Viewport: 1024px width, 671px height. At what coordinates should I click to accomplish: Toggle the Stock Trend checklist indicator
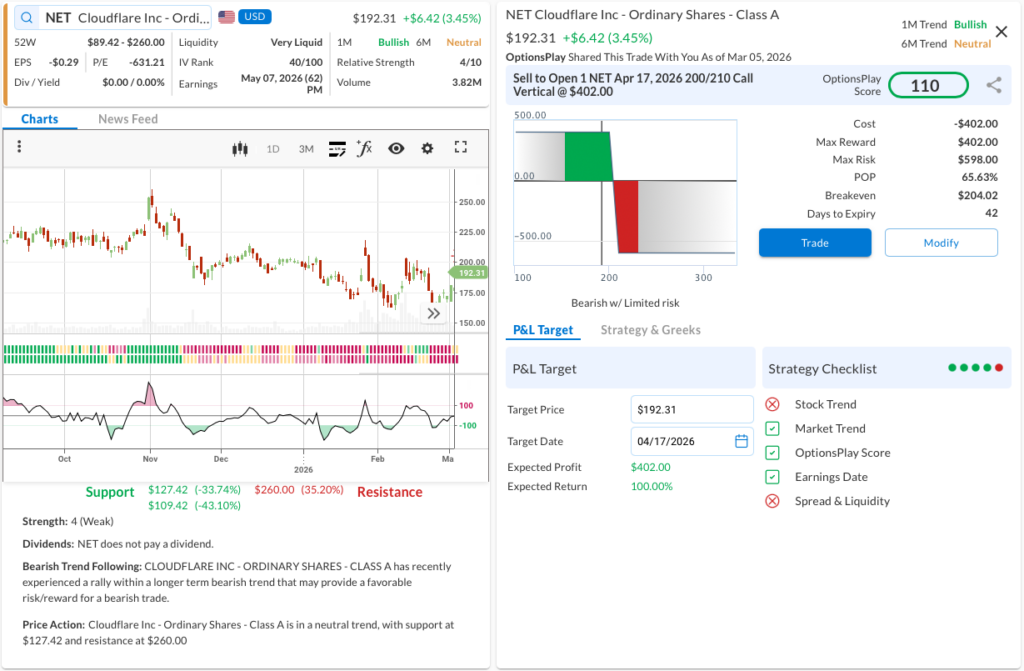(x=772, y=404)
